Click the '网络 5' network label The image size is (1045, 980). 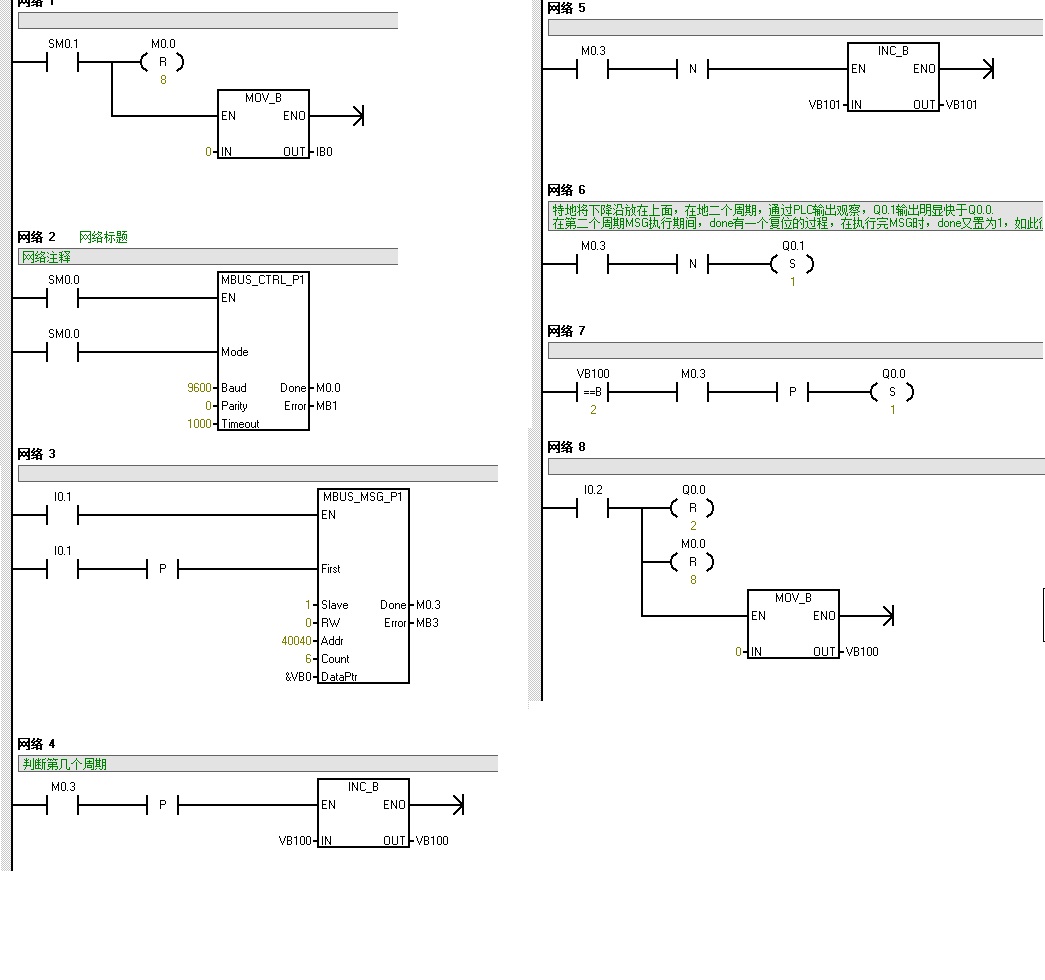click(x=566, y=8)
